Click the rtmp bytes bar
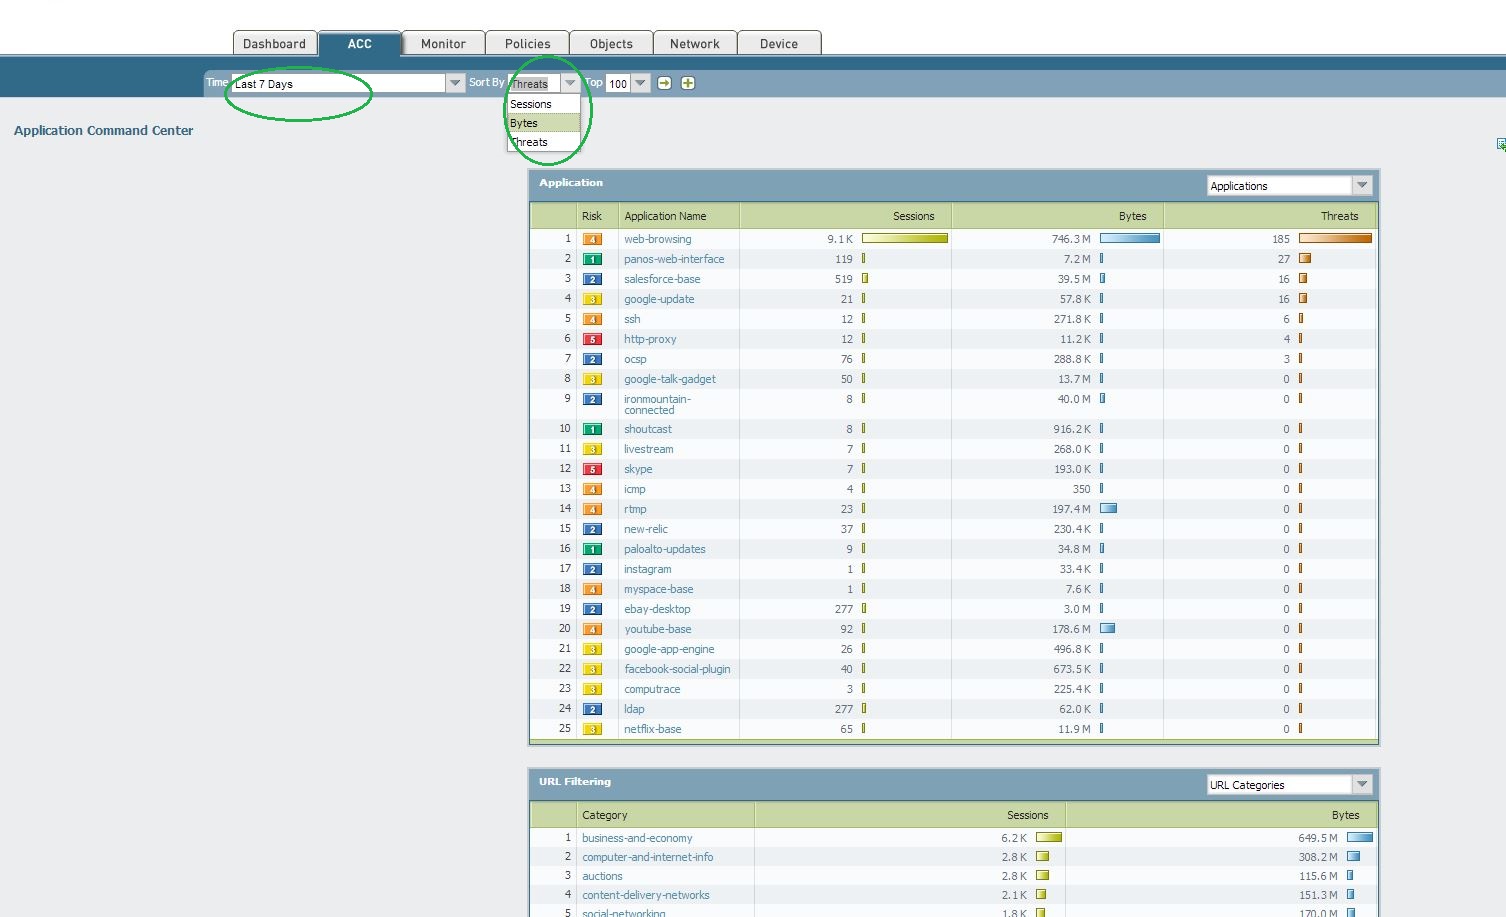 click(x=1108, y=509)
